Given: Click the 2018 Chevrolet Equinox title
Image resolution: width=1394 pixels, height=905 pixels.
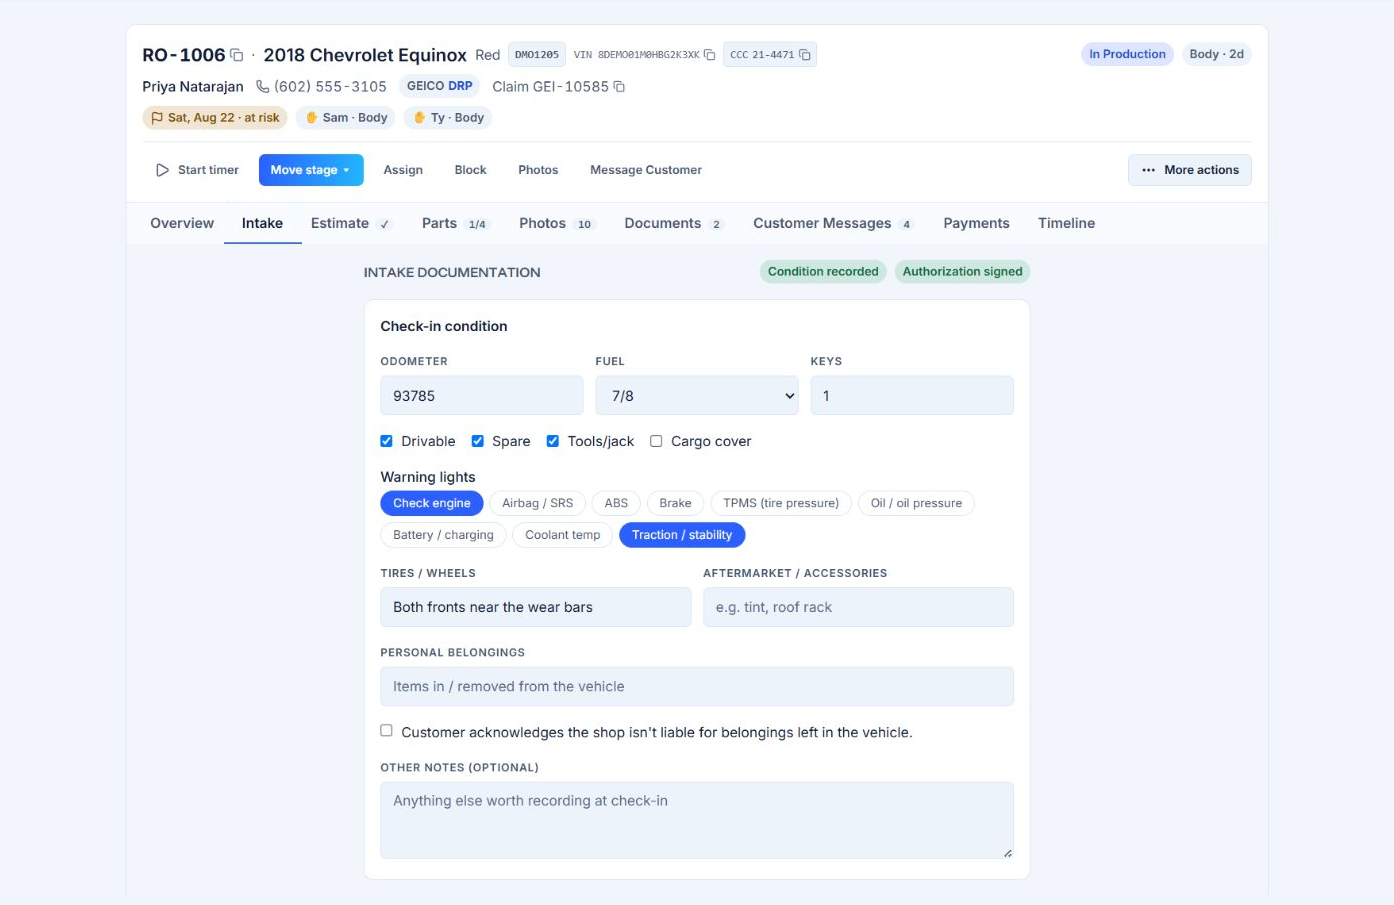Looking at the screenshot, I should click(365, 55).
